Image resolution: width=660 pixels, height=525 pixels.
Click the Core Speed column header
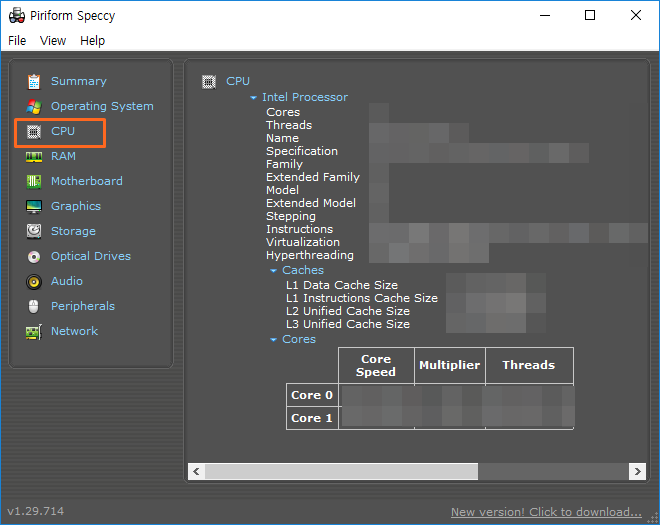pyautogui.click(x=376, y=366)
